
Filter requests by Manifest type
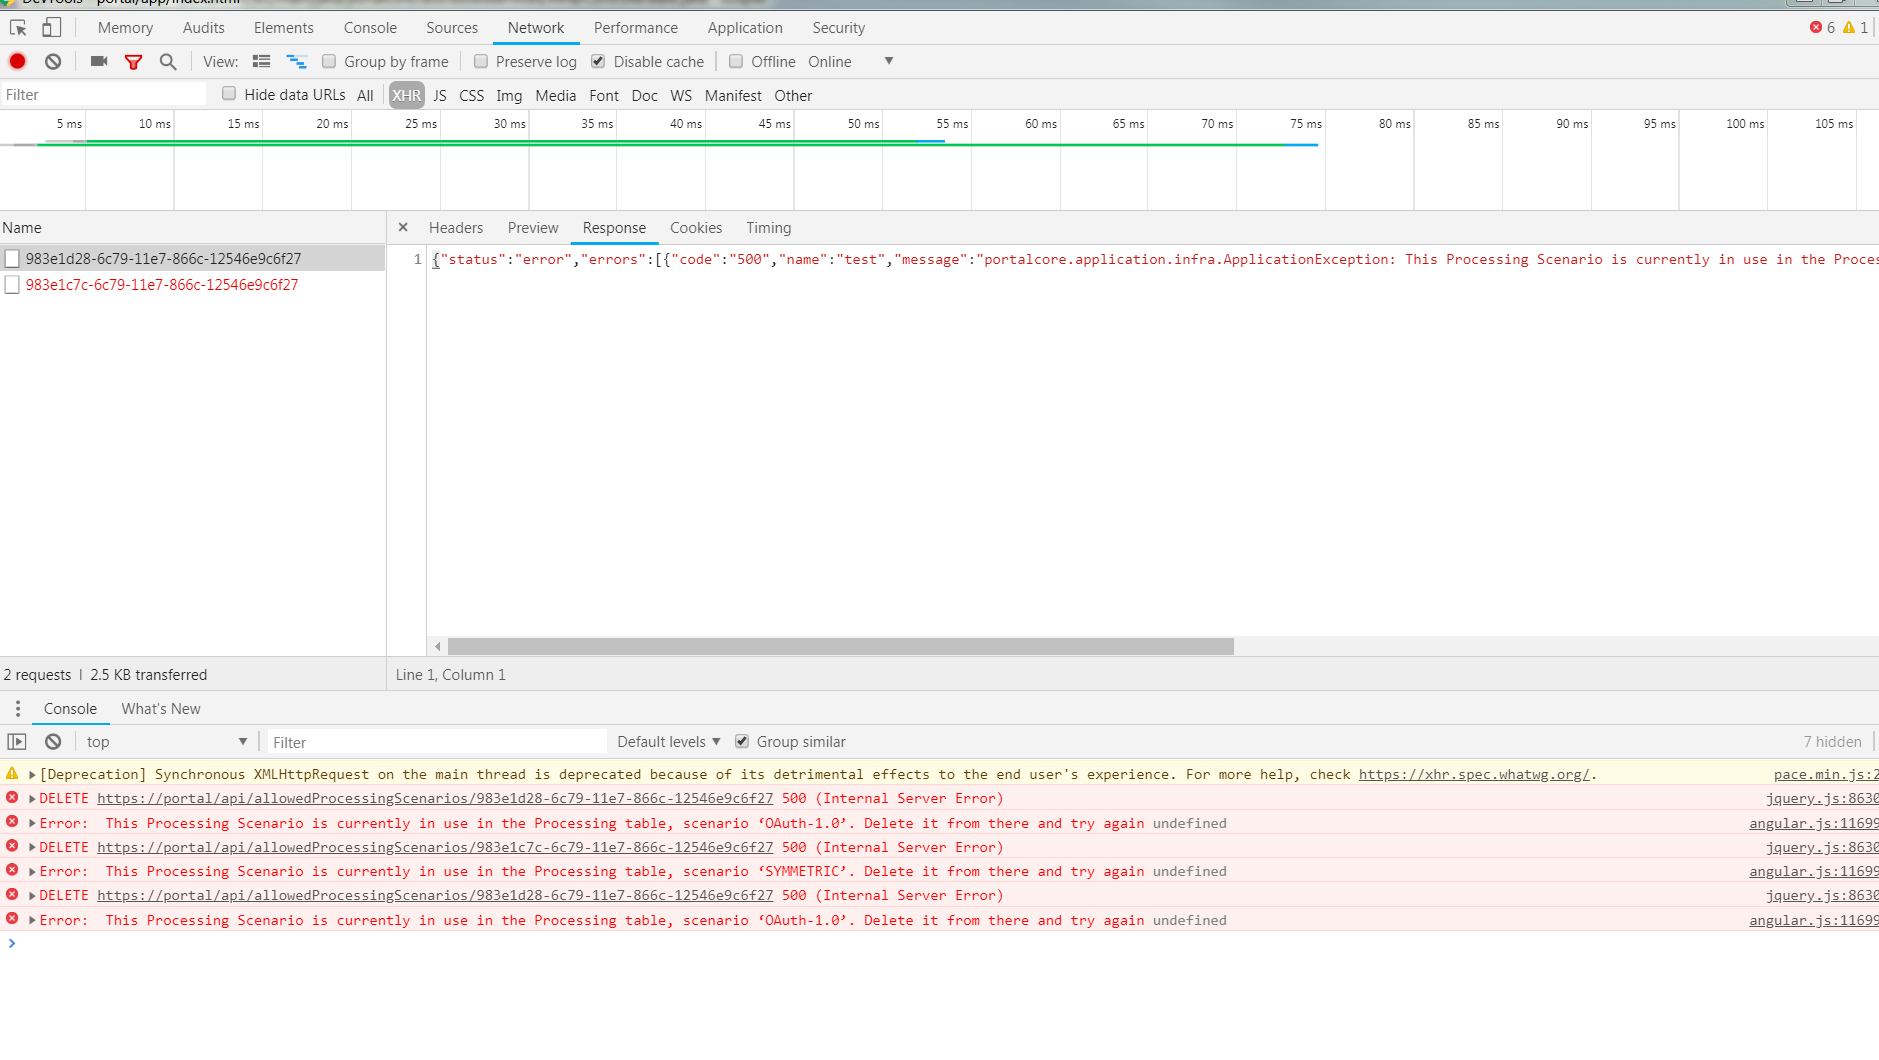tap(733, 95)
